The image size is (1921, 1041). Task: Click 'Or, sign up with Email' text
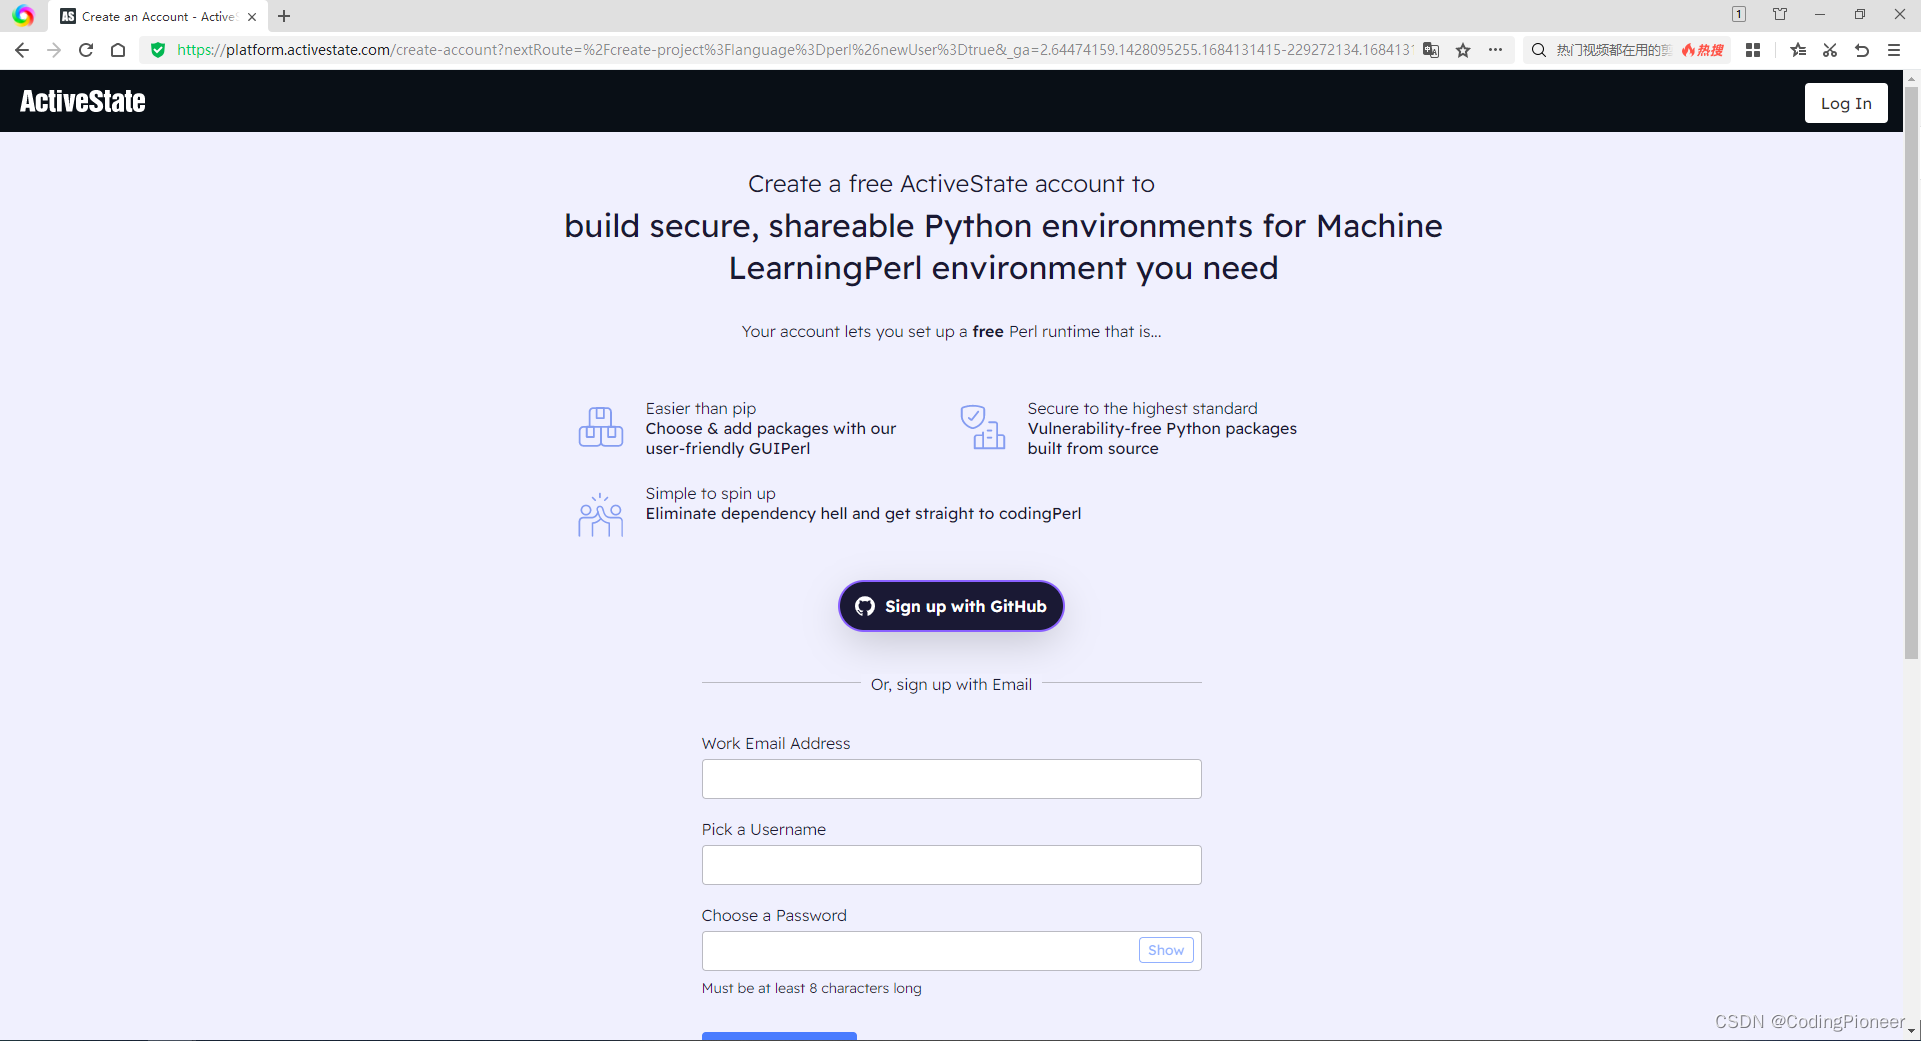point(951,684)
